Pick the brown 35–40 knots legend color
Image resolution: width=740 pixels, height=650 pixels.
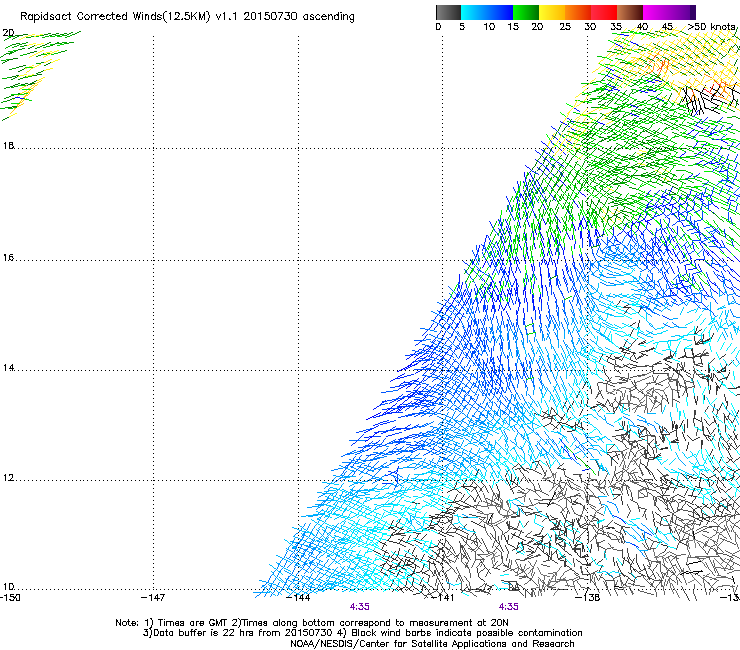(x=630, y=12)
